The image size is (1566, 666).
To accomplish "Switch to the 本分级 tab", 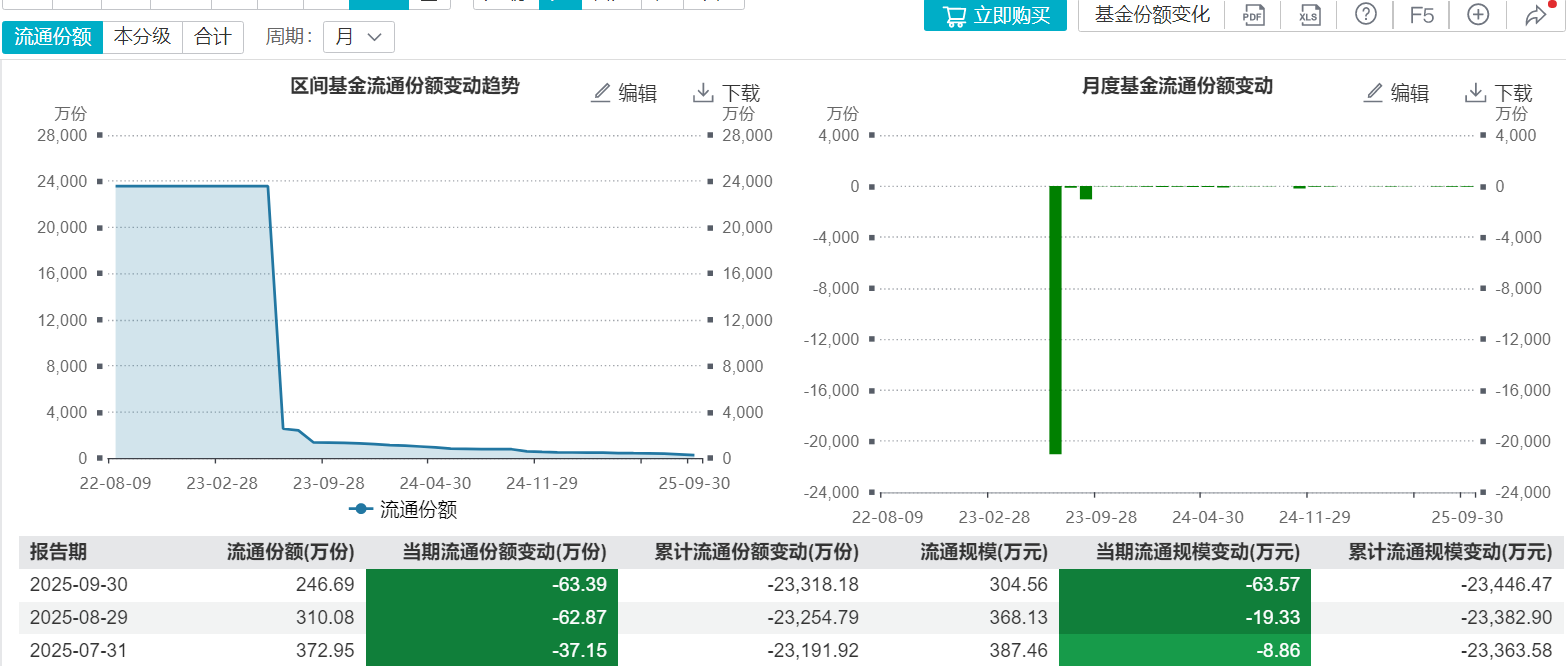I will pos(142,37).
